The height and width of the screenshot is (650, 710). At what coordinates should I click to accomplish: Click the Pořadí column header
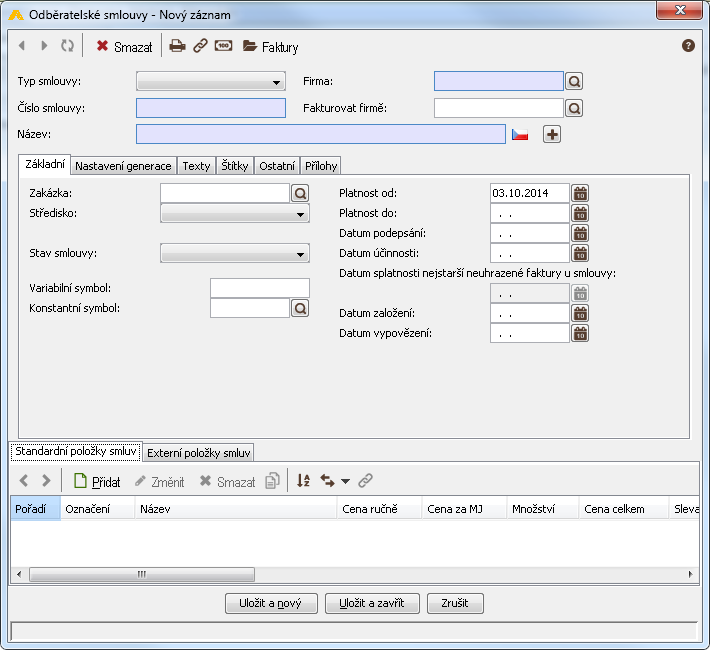(x=35, y=509)
